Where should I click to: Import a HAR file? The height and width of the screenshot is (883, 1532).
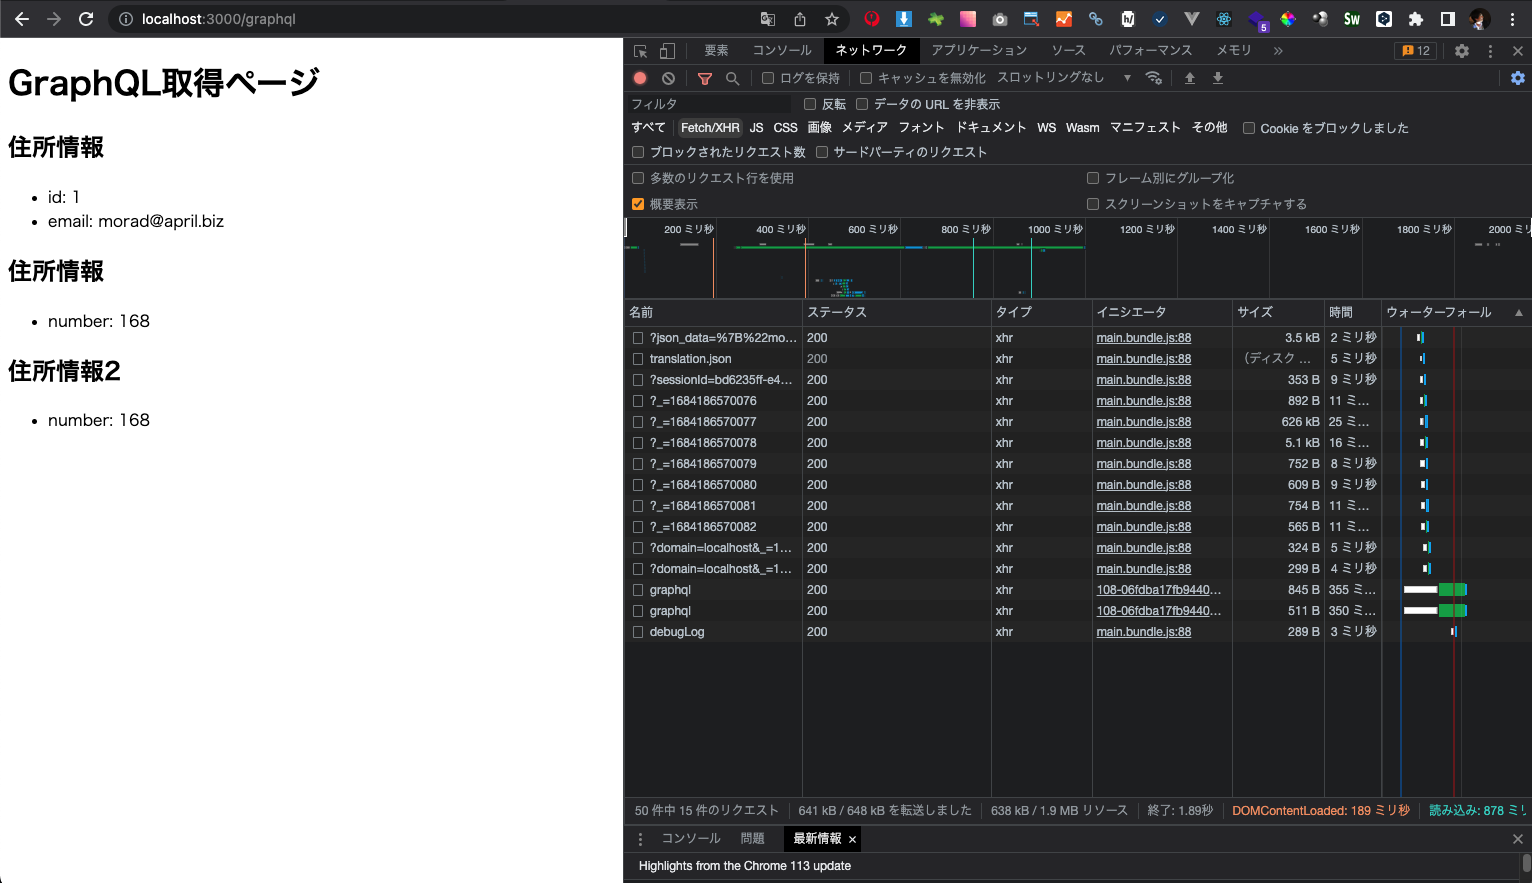[x=1189, y=77]
